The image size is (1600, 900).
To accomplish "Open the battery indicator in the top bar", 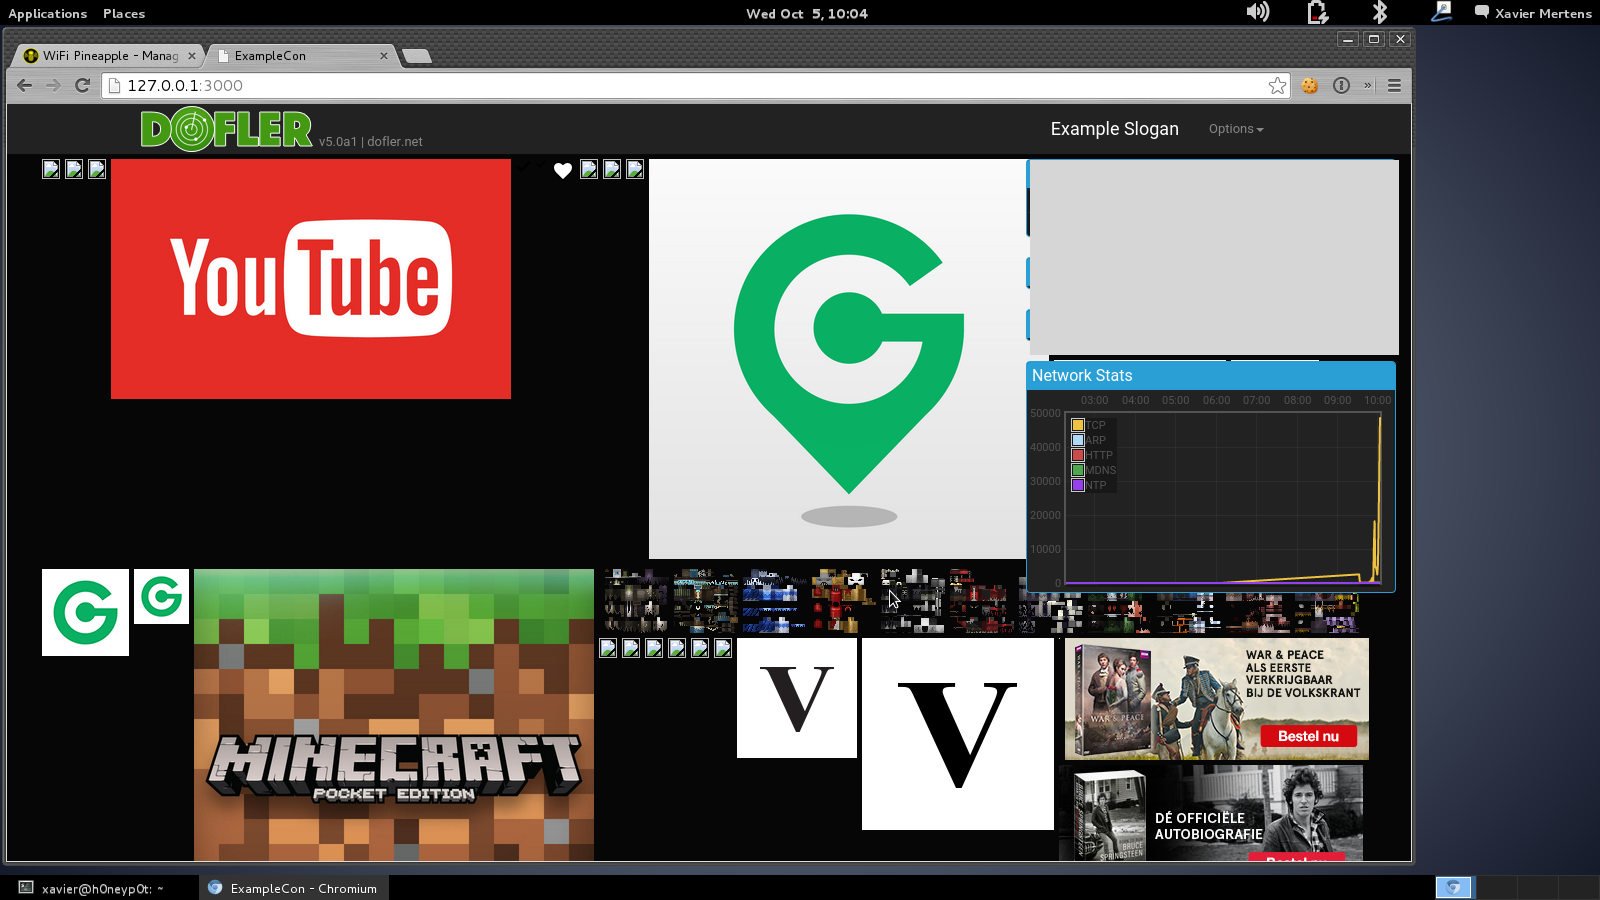I will (1317, 12).
